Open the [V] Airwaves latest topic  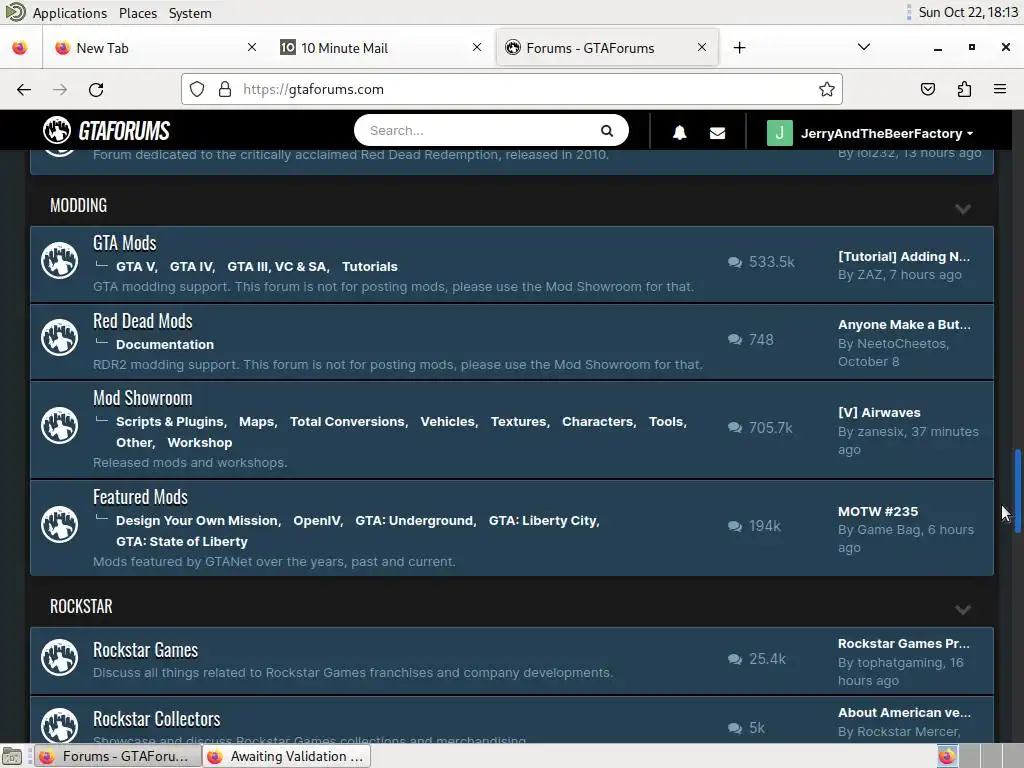879,413
